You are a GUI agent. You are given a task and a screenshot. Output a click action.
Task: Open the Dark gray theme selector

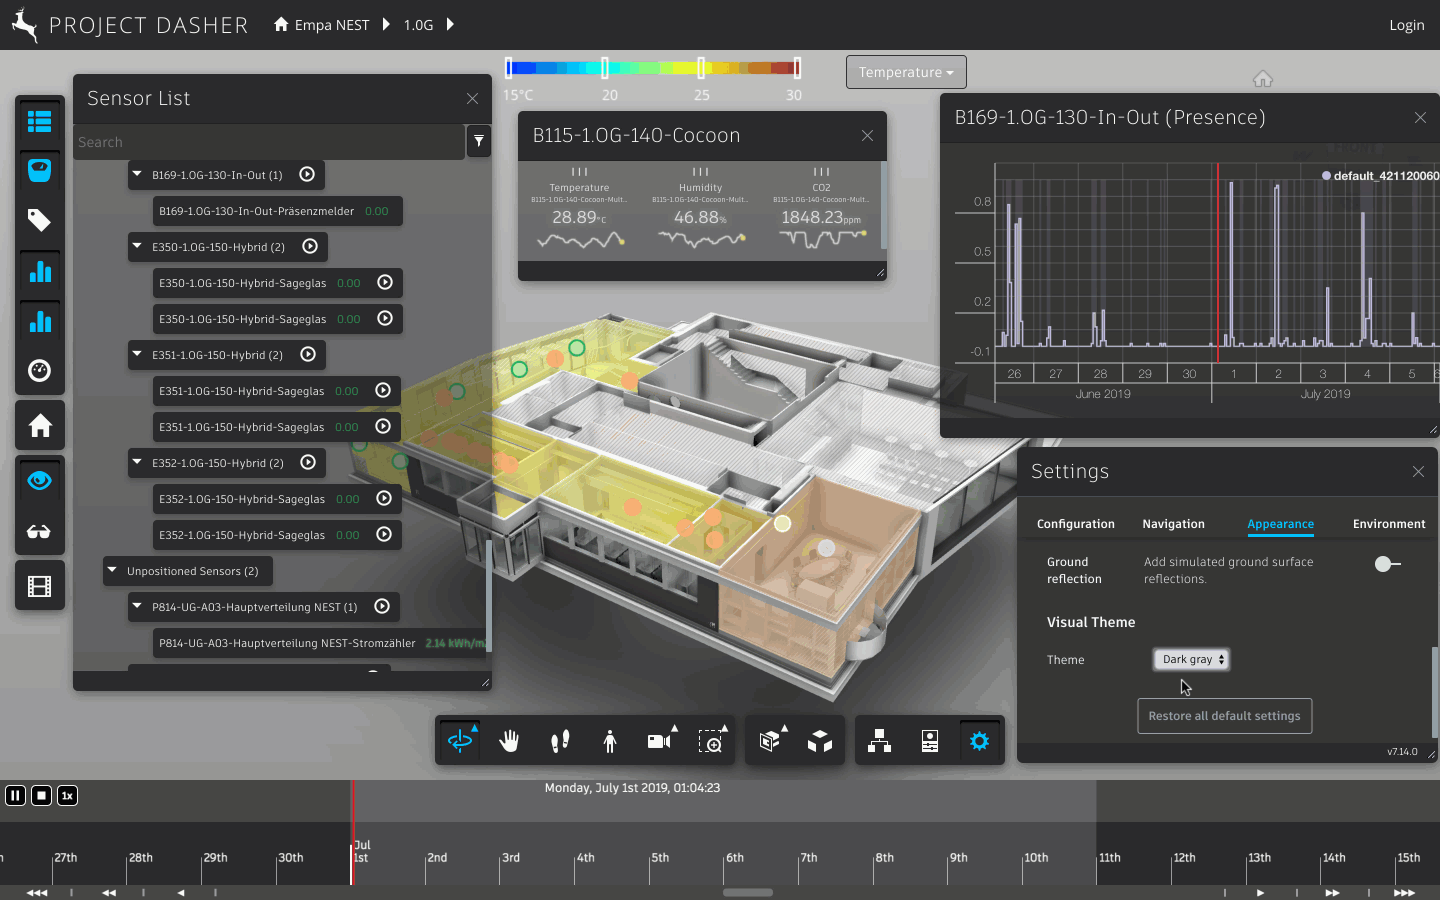pos(1192,659)
